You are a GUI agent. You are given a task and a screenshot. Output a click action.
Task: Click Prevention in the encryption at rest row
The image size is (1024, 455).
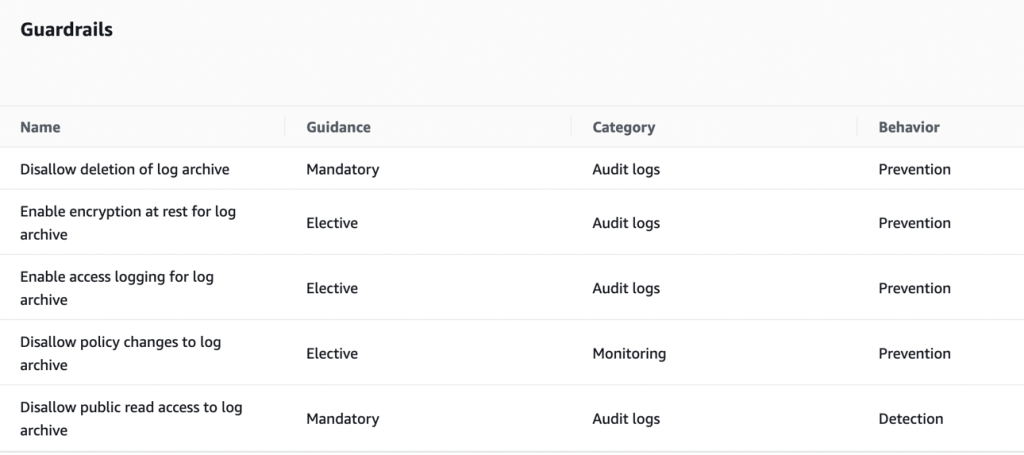pos(914,223)
